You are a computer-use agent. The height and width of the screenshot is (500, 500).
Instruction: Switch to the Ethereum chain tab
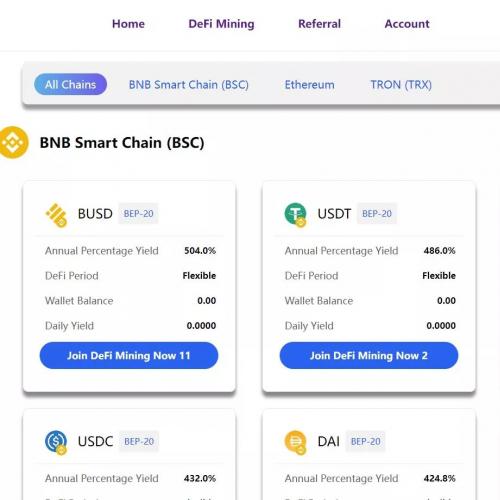pyautogui.click(x=309, y=85)
